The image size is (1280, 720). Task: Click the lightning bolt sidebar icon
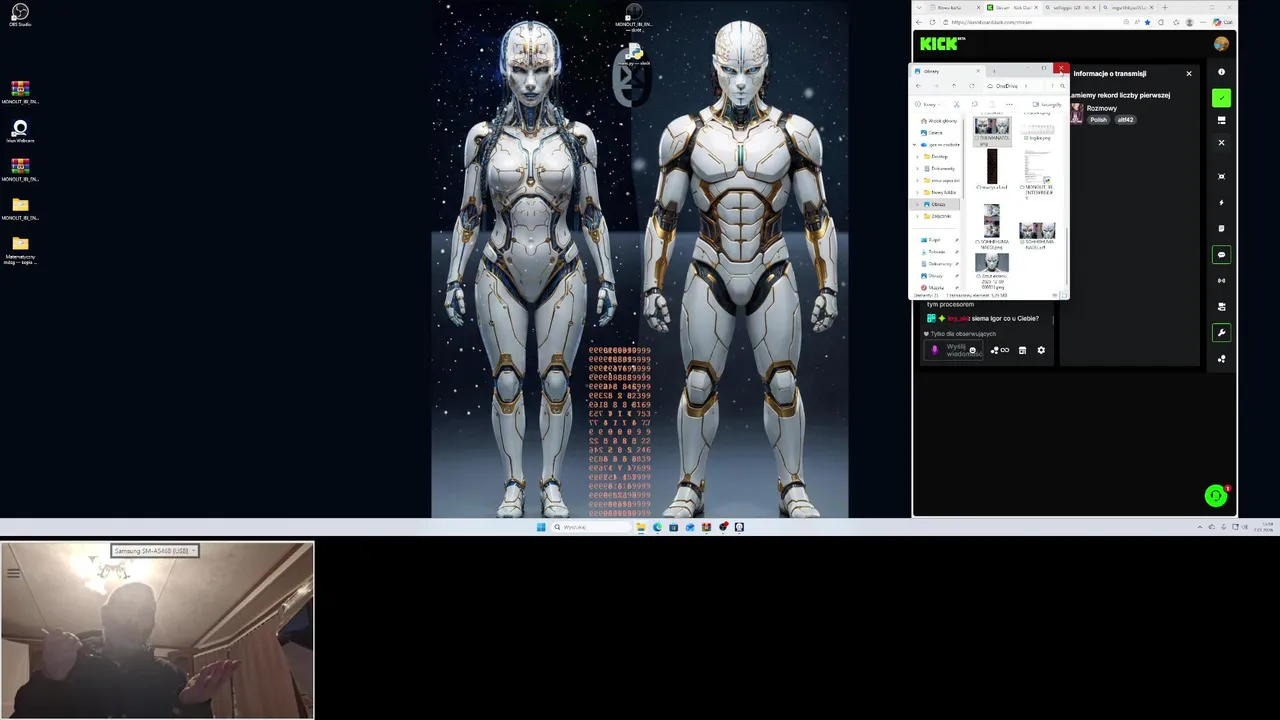coord(1221,203)
